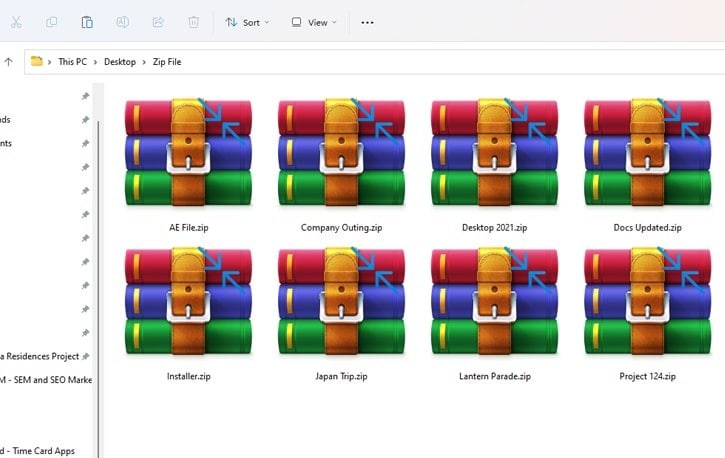Image resolution: width=725 pixels, height=458 pixels.
Task: Click the Japan Trip.zip file name
Action: coord(341,376)
